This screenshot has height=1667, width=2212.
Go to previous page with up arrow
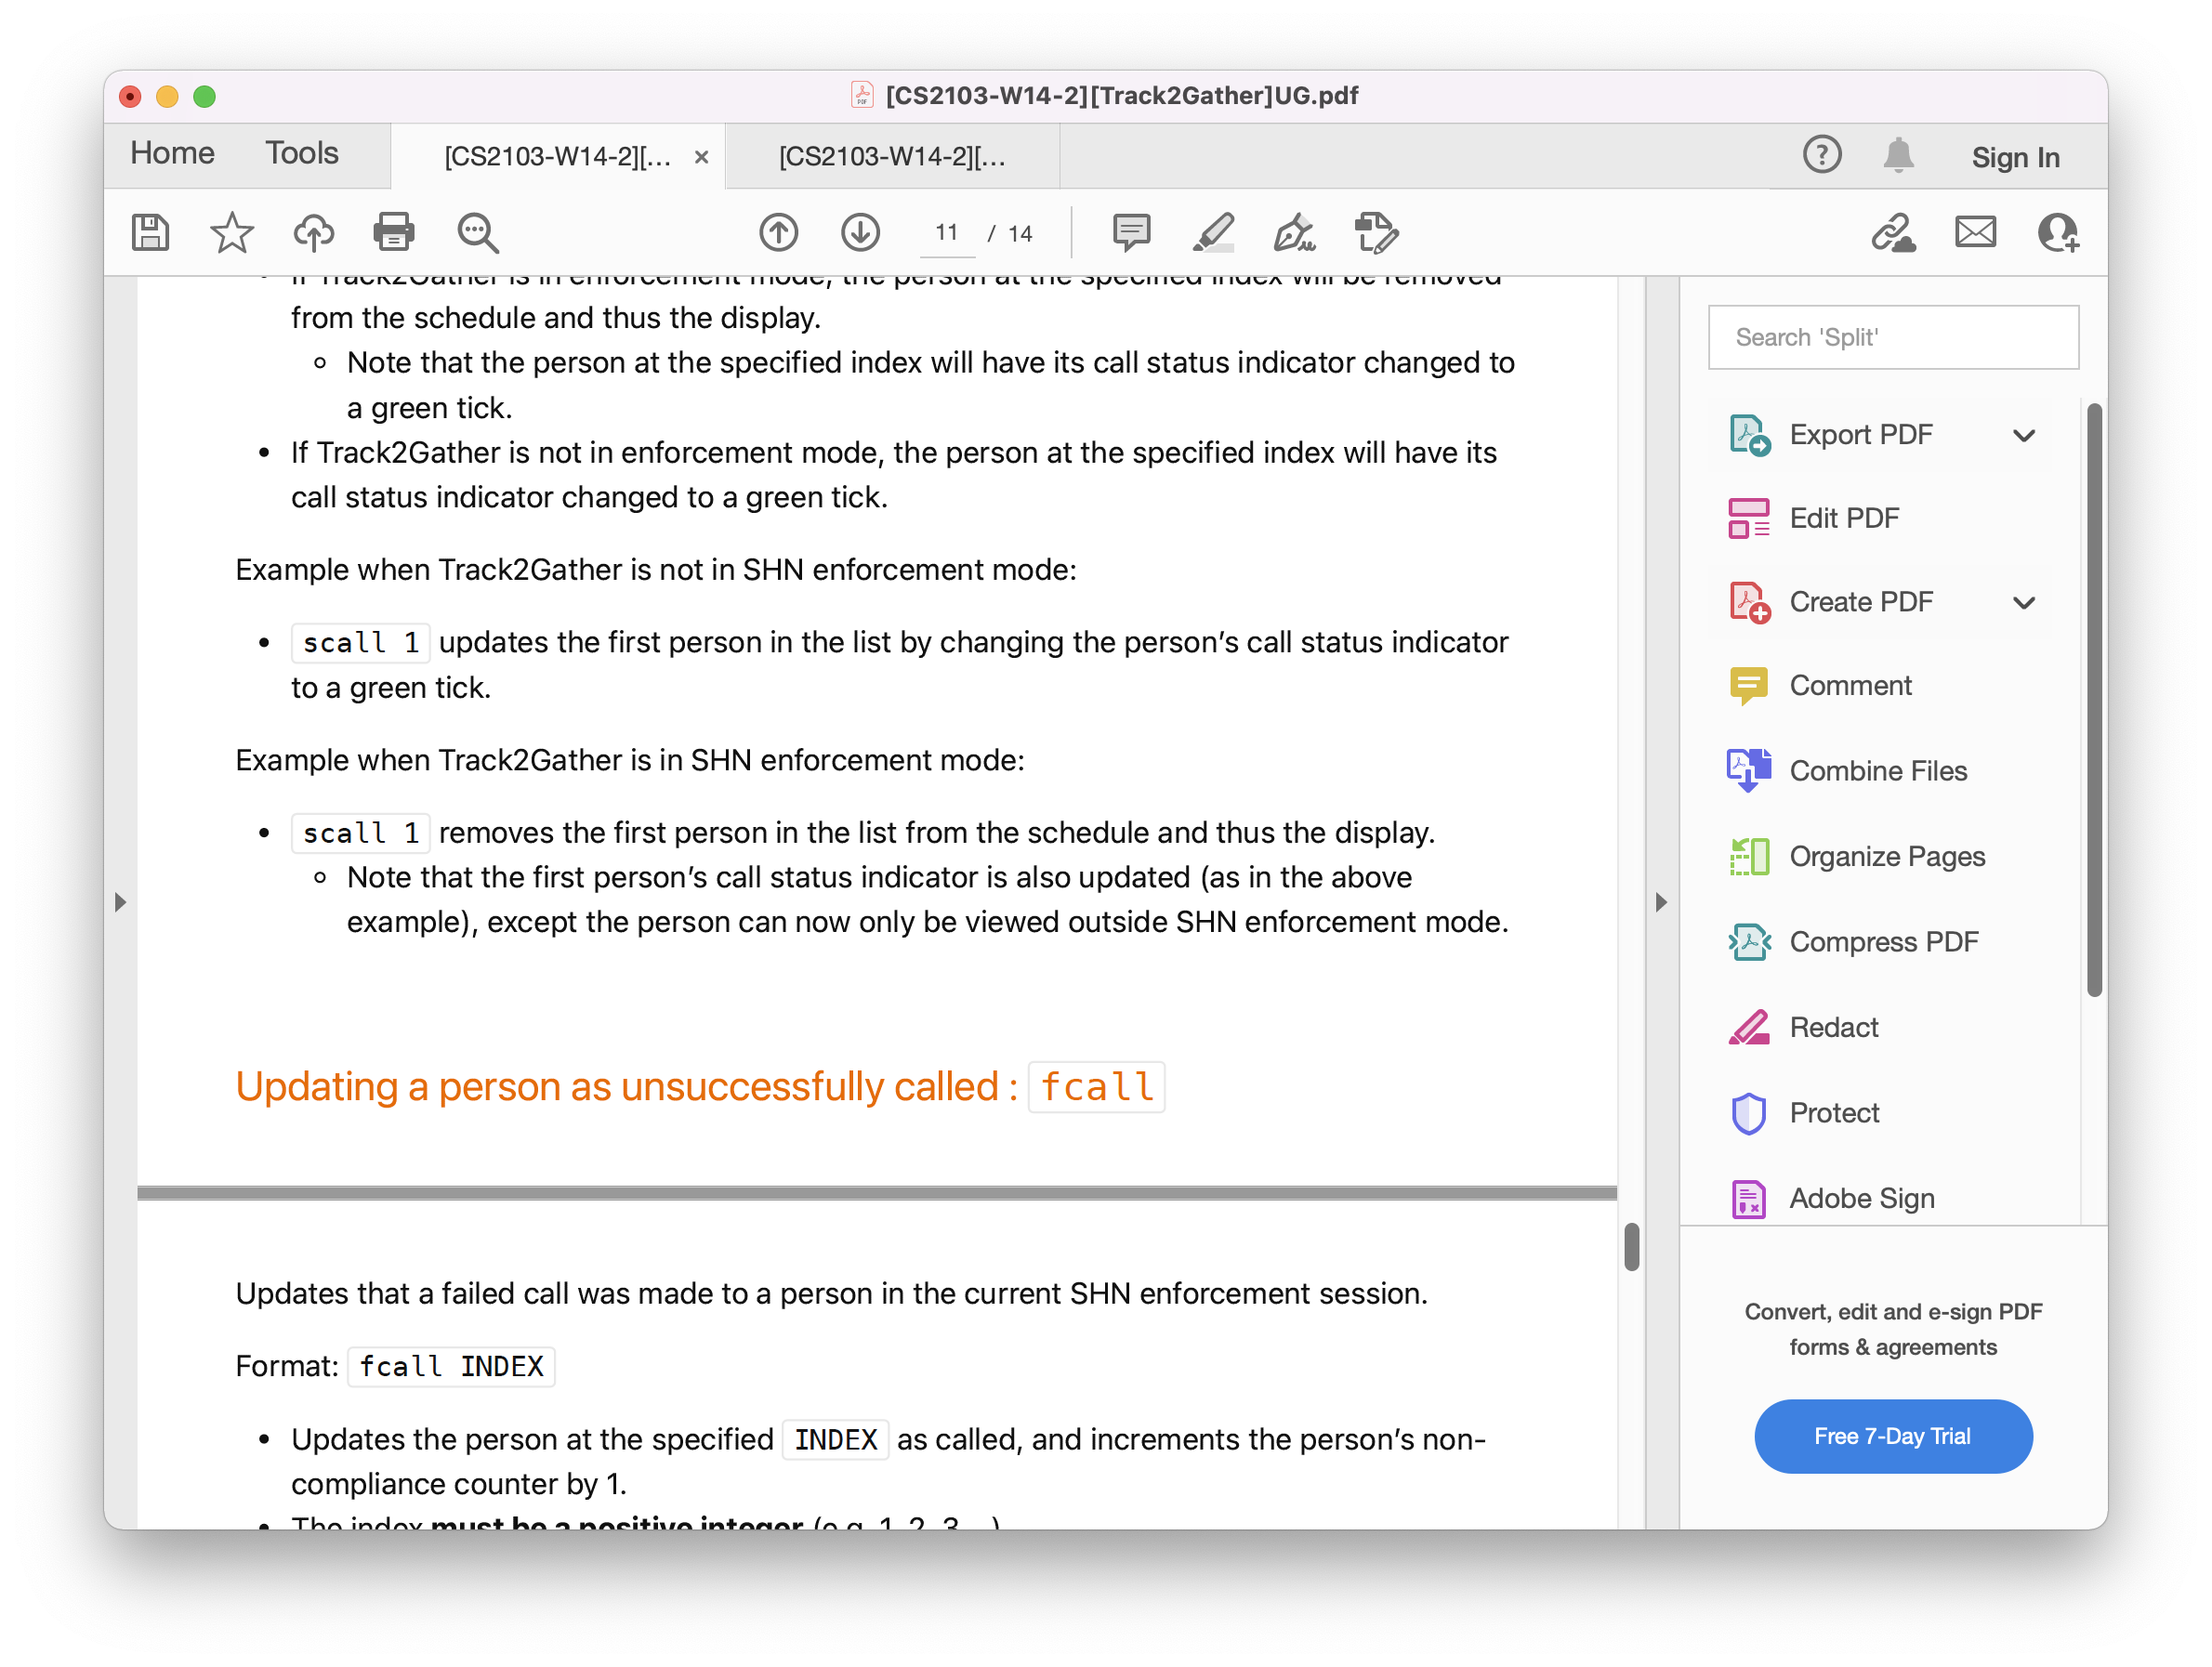click(778, 233)
